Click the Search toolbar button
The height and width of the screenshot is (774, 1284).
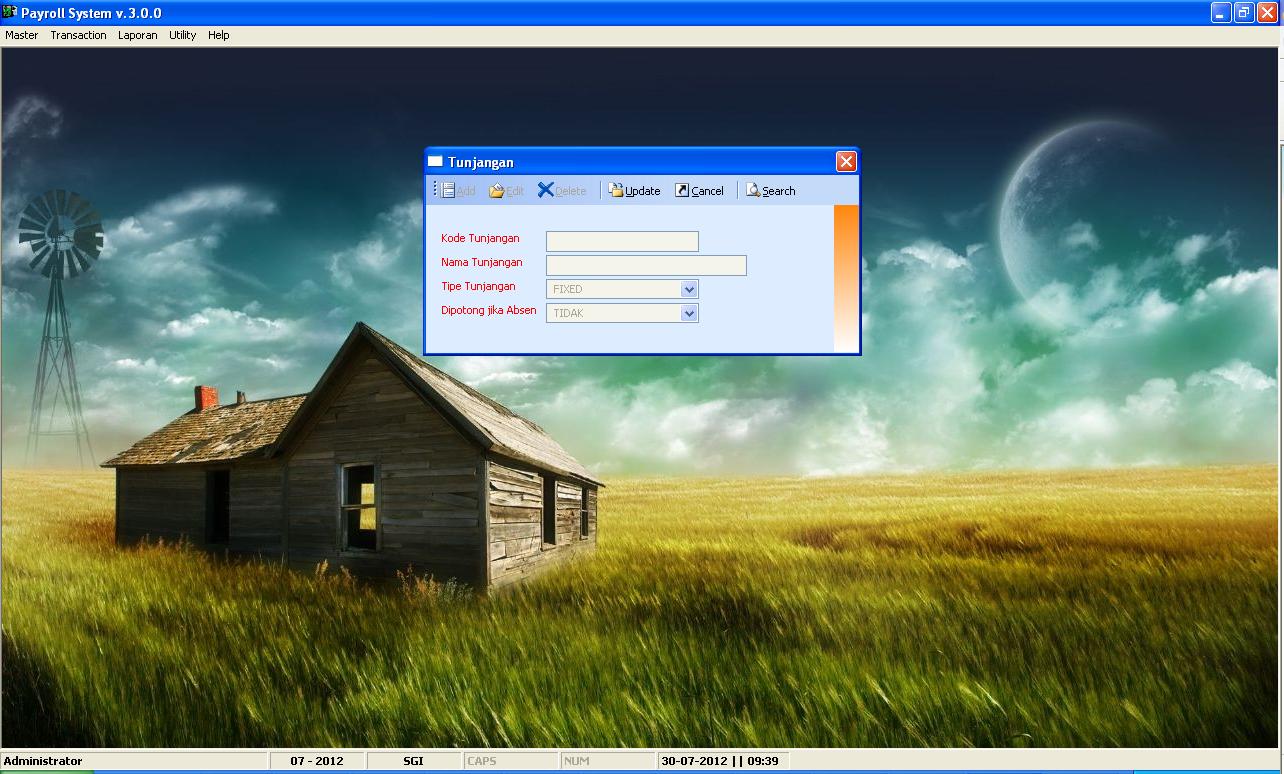coord(771,190)
